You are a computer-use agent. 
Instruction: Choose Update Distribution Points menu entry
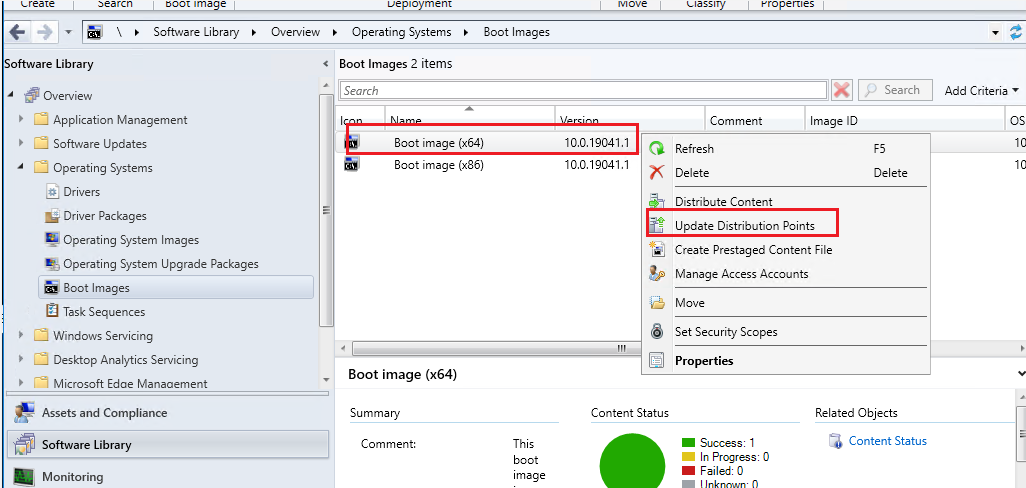pos(785,226)
